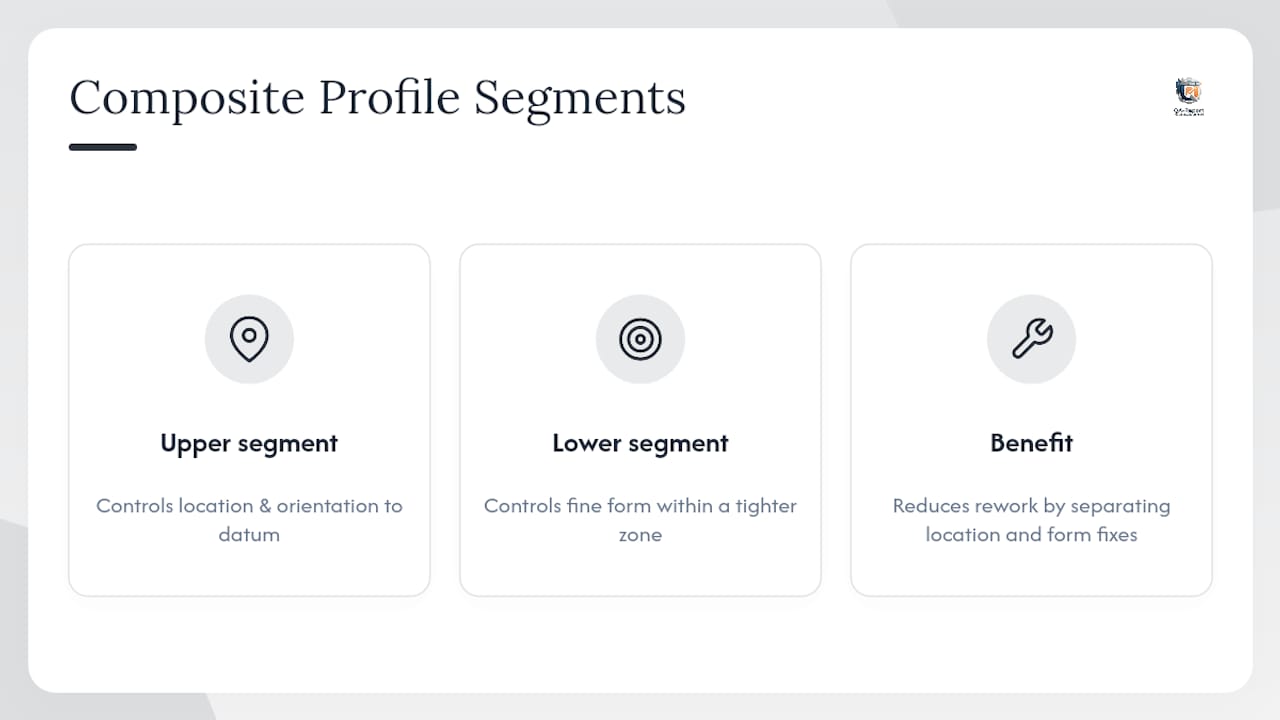
Task: Click the 'Controls fine form within a tighter' line
Action: click(640, 506)
